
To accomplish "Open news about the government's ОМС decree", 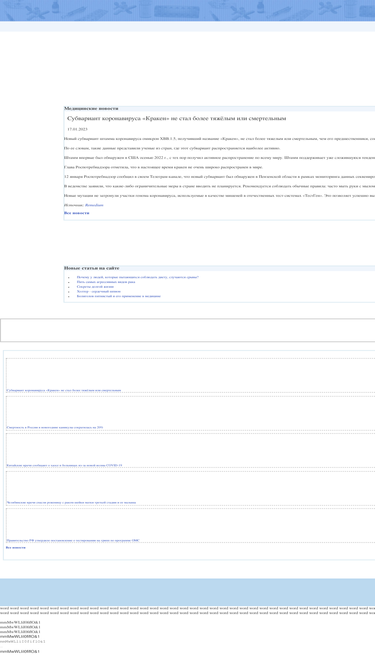I will [x=73, y=540].
